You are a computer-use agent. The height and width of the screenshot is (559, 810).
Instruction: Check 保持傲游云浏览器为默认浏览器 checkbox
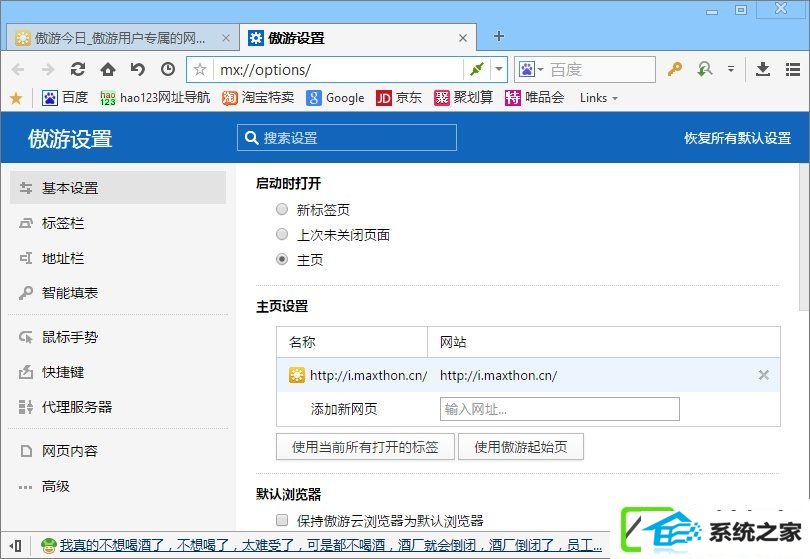(x=282, y=520)
